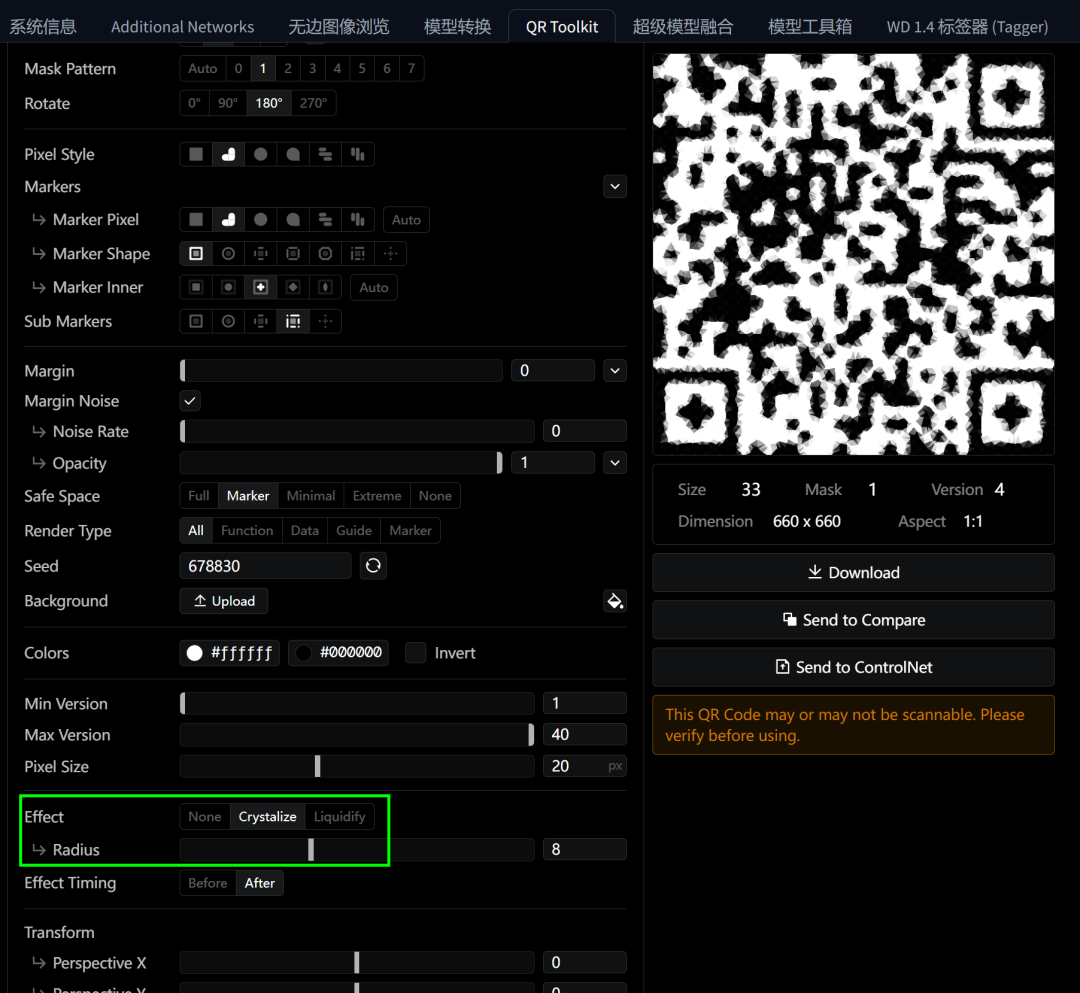Adjust Effect Radius slider handle
1080x993 pixels.
pos(311,850)
